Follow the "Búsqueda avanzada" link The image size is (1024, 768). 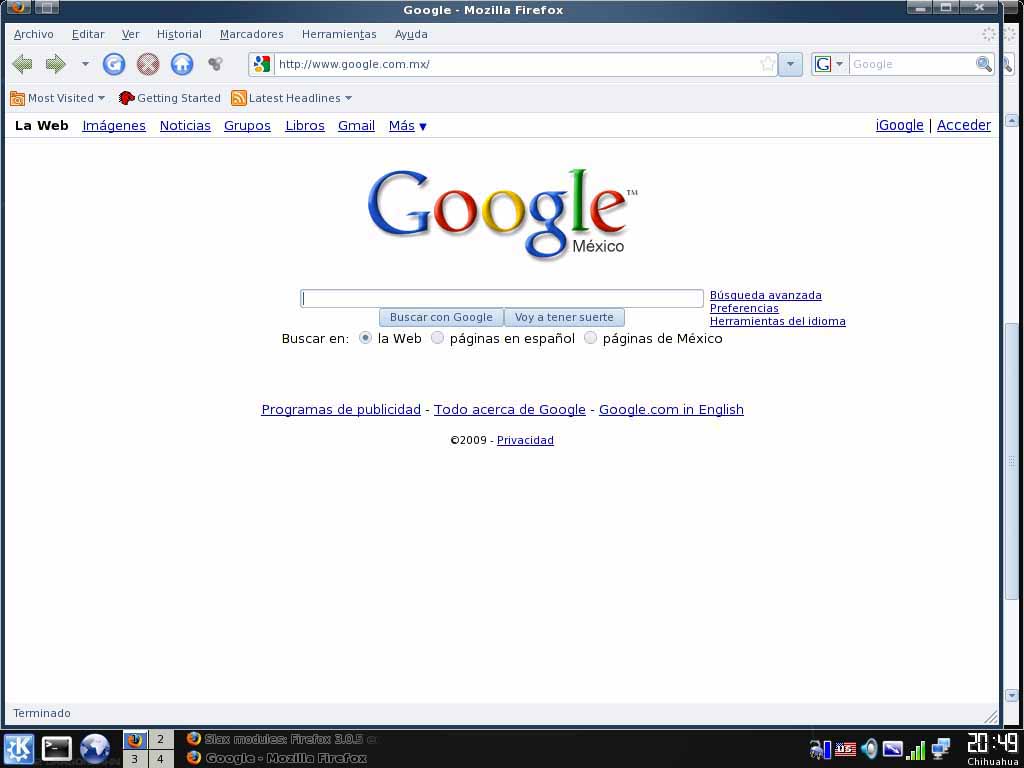tap(765, 295)
